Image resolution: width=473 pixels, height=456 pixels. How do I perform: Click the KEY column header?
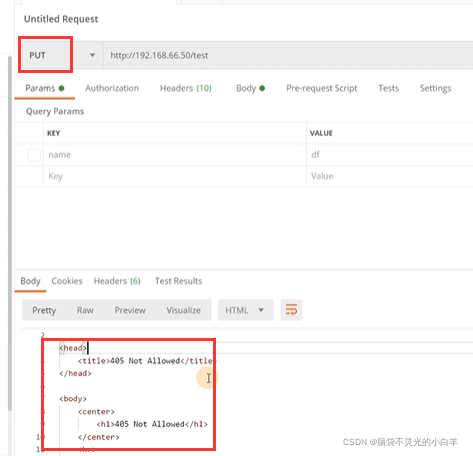pyautogui.click(x=54, y=133)
